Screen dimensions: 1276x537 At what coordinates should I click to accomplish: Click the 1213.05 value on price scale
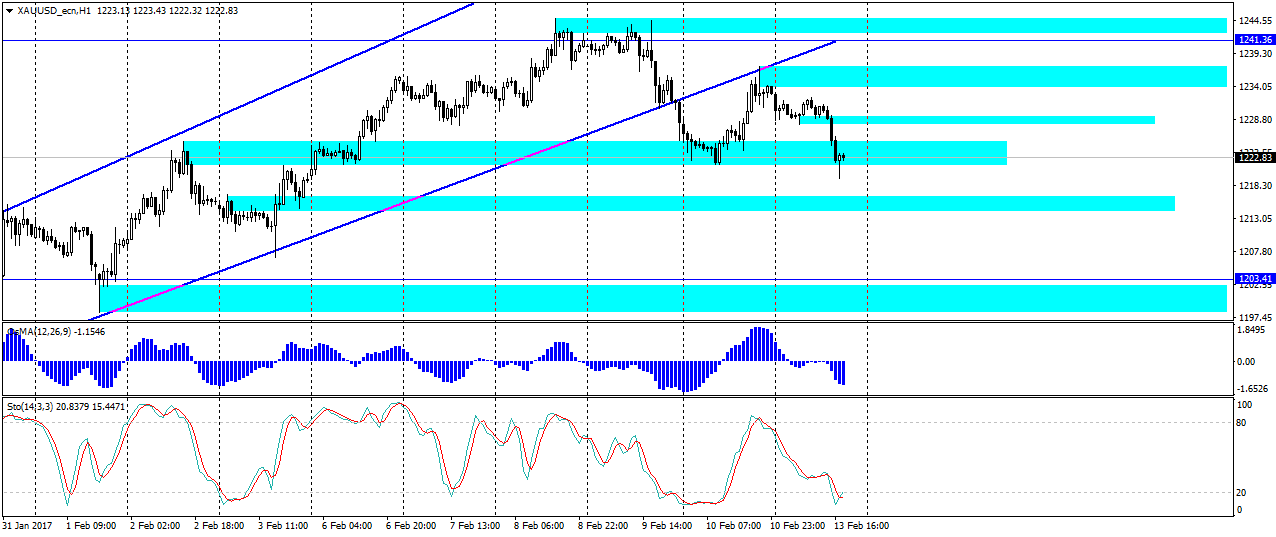(1254, 219)
